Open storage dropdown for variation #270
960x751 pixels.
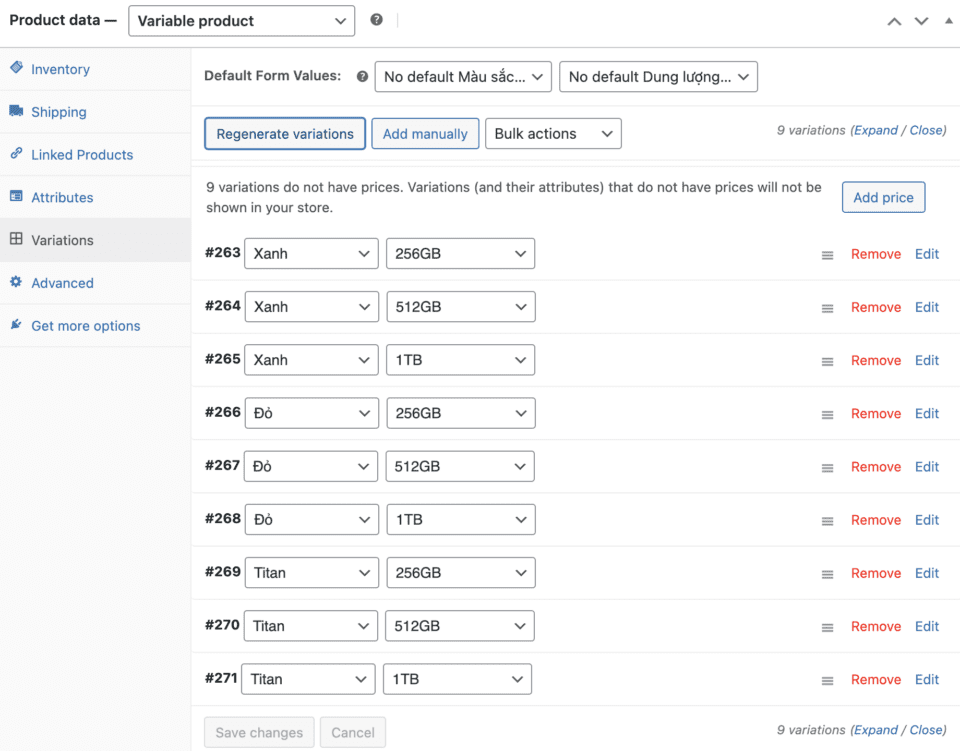pyautogui.click(x=459, y=626)
